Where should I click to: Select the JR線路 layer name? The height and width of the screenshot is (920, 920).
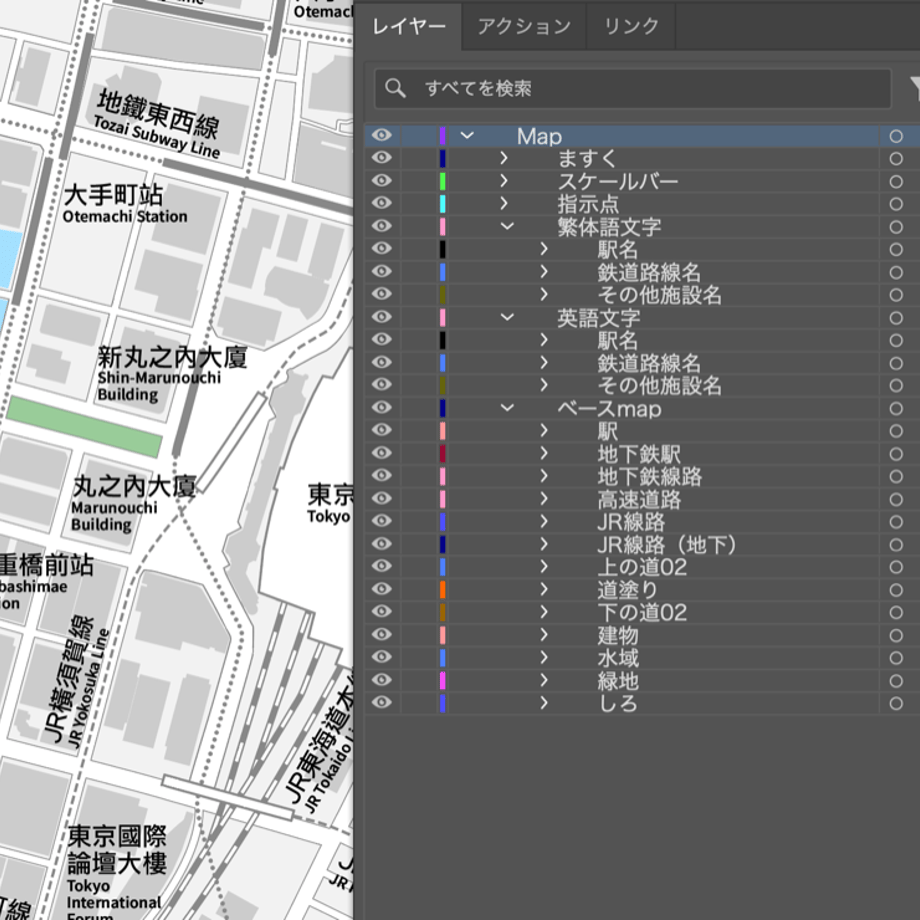631,522
